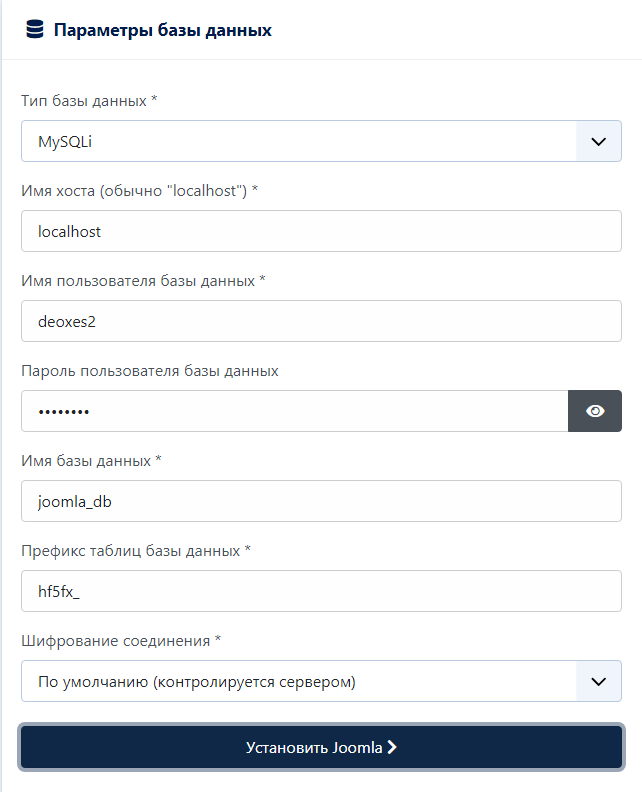
Task: Click the arrow icon on Установить Joomla
Action: pos(392,747)
